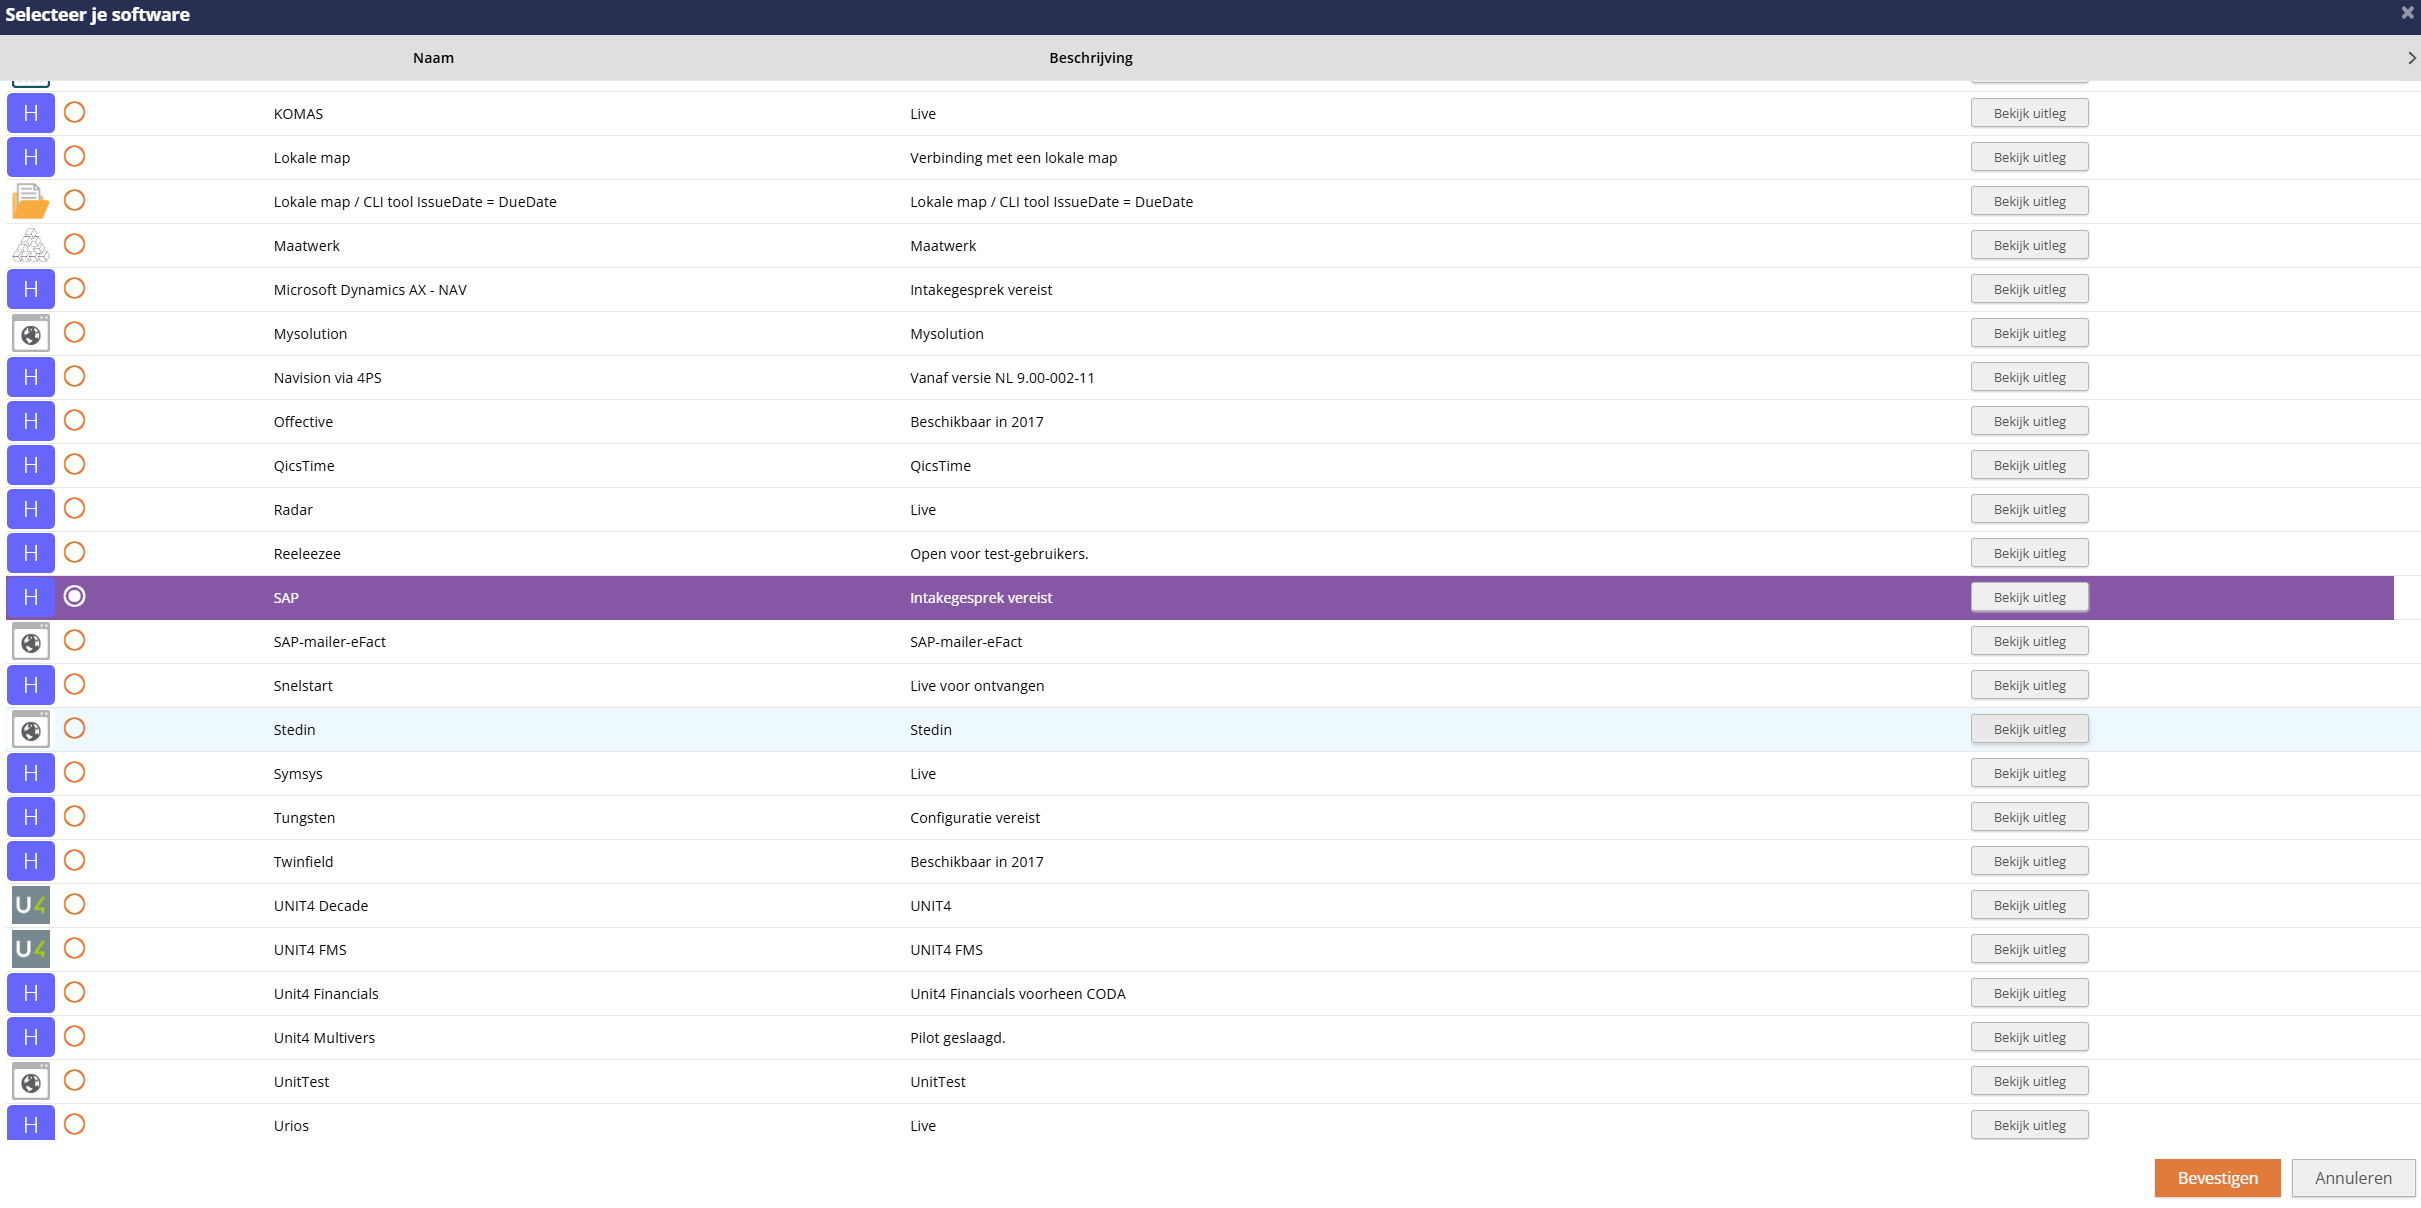Click the 'Open voor test-gebruikers.' description
The width and height of the screenshot is (2421, 1208).
[x=998, y=554]
